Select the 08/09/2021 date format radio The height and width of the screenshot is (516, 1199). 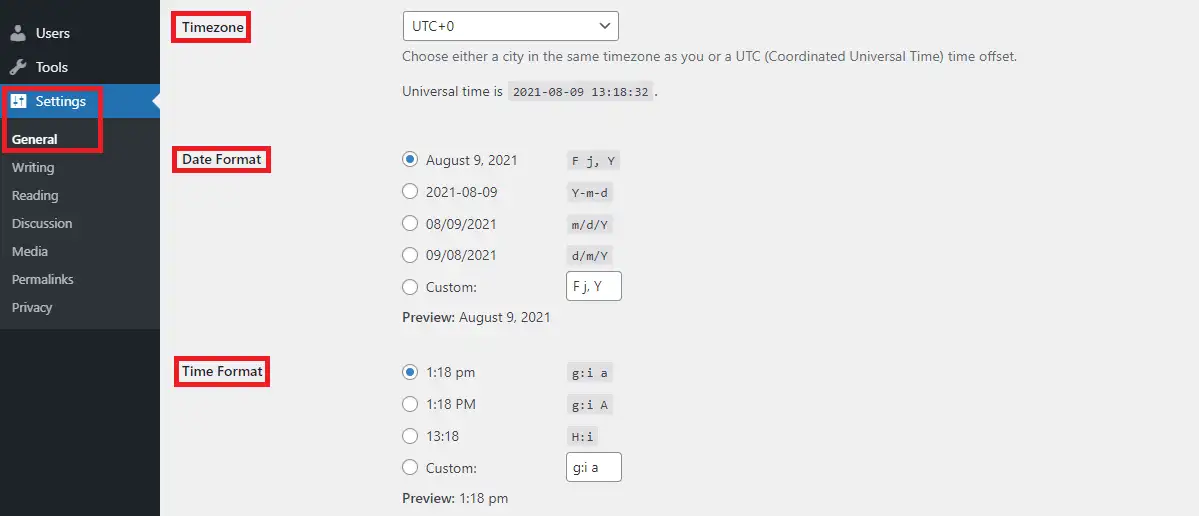[410, 224]
